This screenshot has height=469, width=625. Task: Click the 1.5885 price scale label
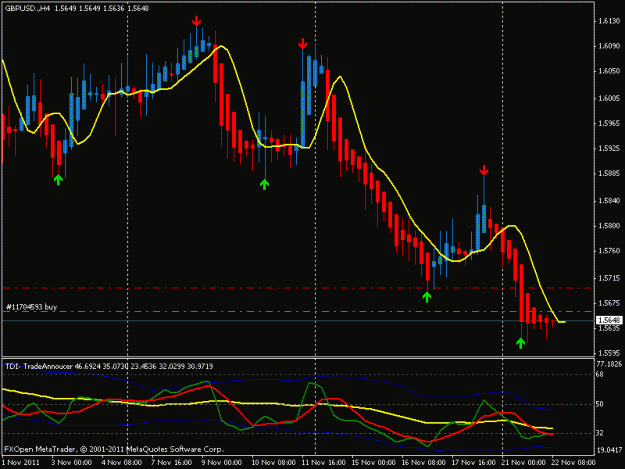[x=609, y=173]
